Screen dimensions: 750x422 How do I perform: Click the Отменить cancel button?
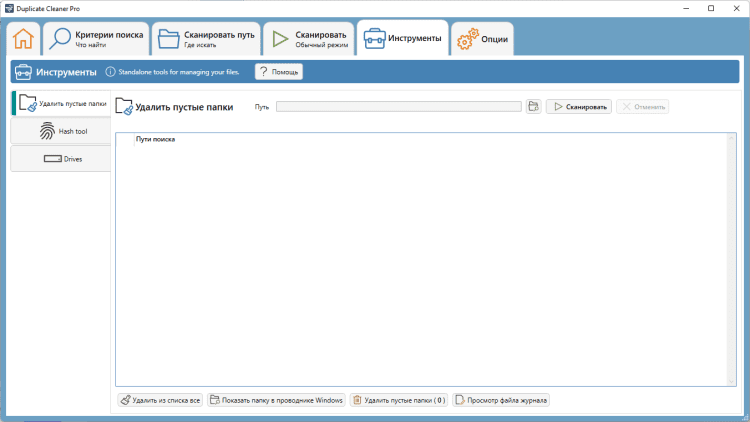(642, 107)
